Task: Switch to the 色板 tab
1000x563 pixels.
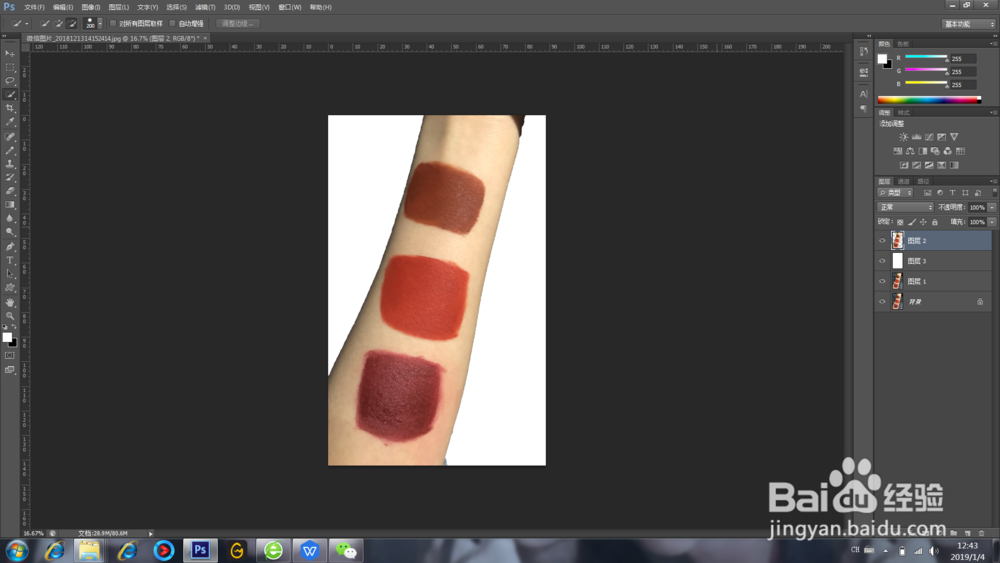Action: click(x=903, y=44)
